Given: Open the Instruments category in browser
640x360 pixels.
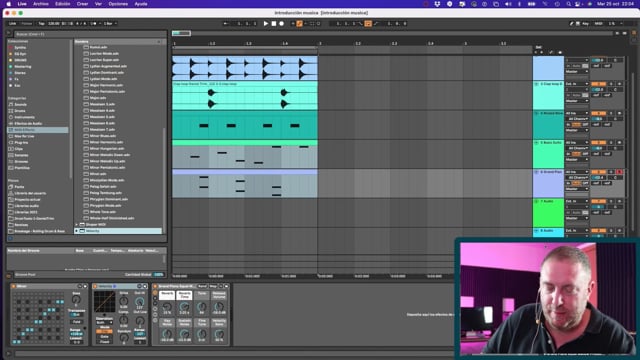Looking at the screenshot, I should (24, 117).
